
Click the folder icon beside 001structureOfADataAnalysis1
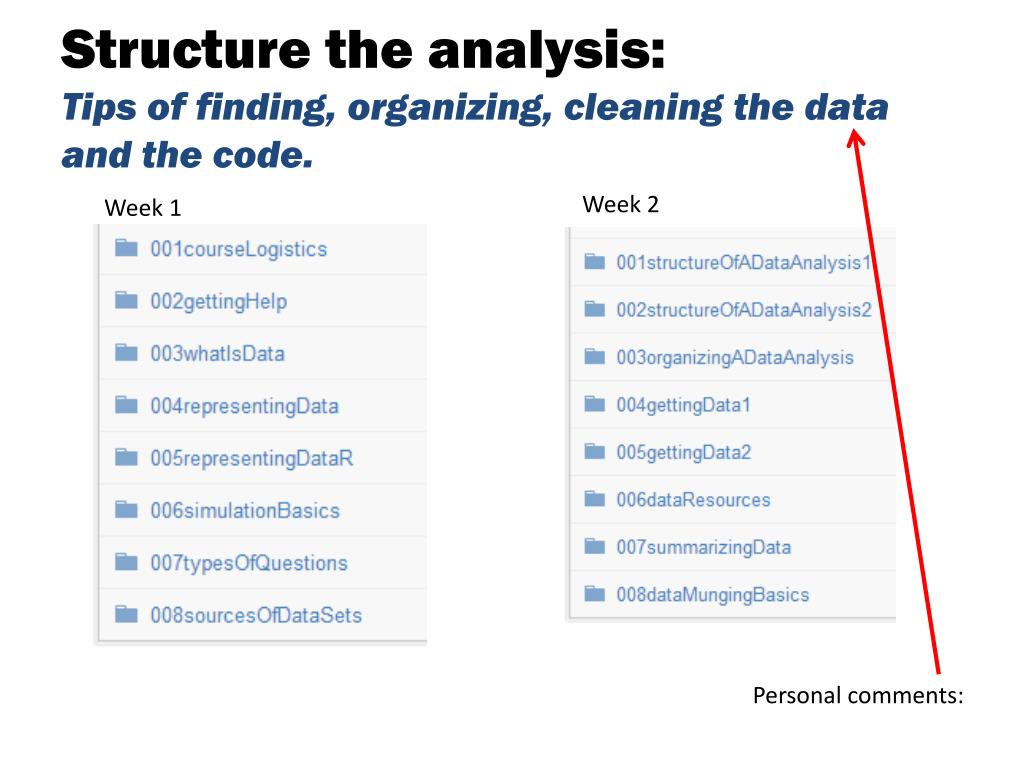pyautogui.click(x=595, y=263)
